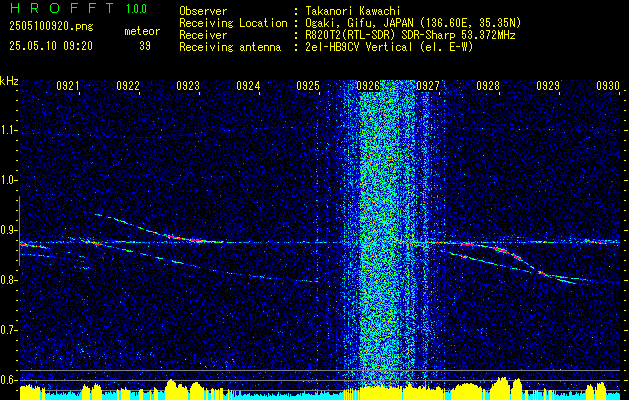Click the 1.1 frequency axis label
Screen dimensions: 629x400
click(x=8, y=130)
